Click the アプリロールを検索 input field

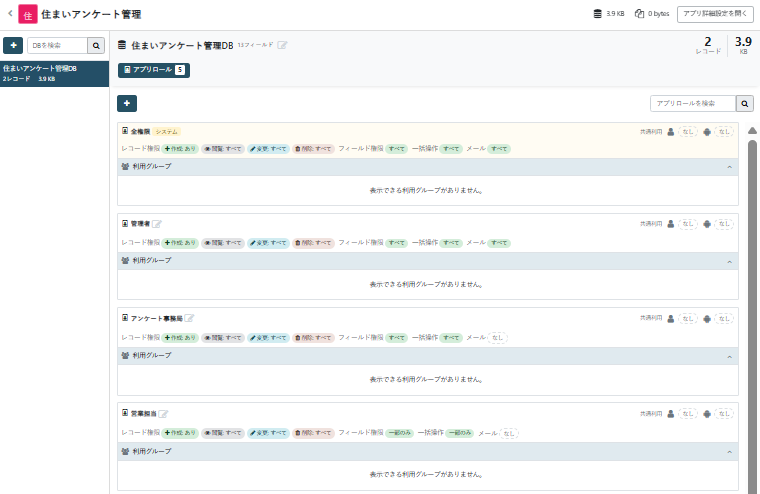pyautogui.click(x=693, y=103)
